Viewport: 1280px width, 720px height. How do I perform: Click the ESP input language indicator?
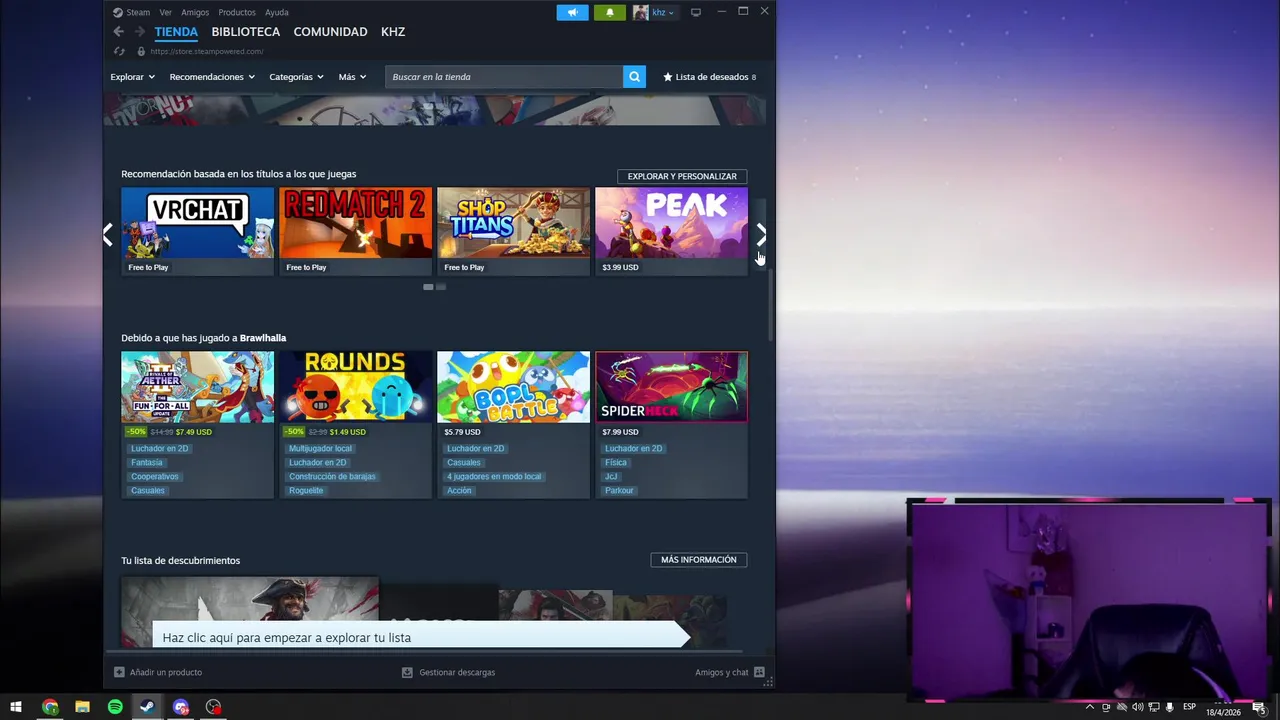click(1189, 707)
